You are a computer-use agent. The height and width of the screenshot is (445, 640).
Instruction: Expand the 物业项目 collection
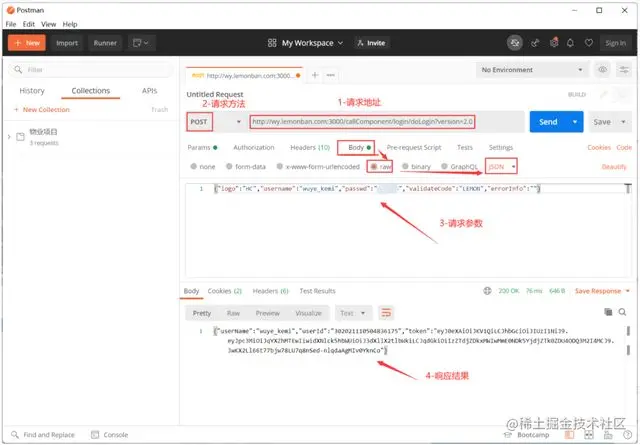(9, 137)
